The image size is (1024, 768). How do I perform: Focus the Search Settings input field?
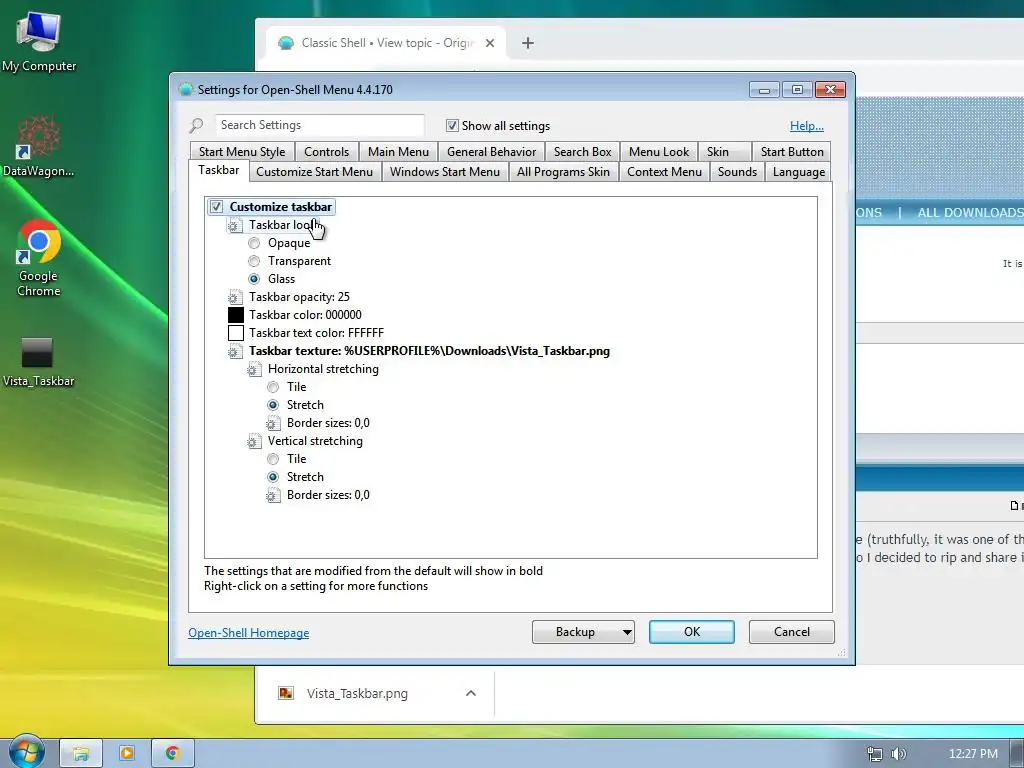point(320,125)
